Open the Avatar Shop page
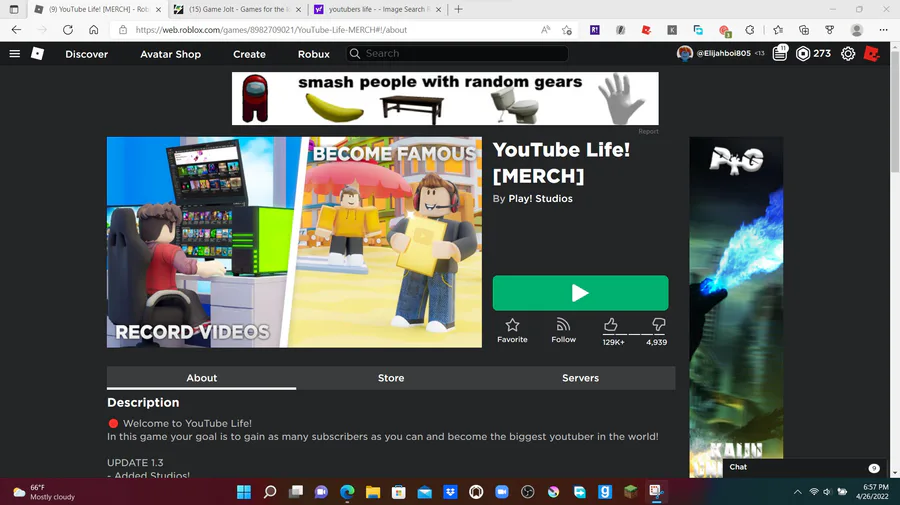Viewport: 900px width, 505px height. pos(170,54)
